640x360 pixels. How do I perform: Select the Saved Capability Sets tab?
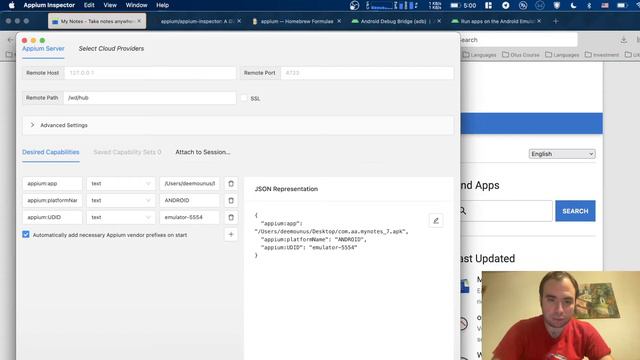pos(127,152)
